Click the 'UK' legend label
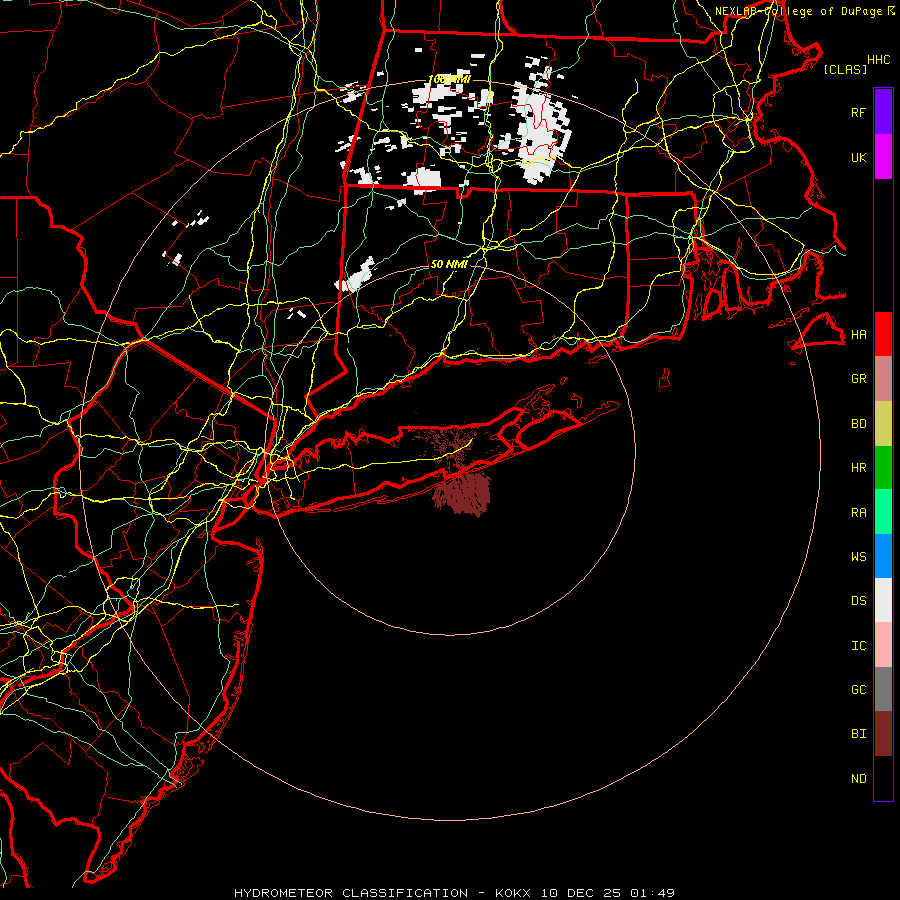Viewport: 900px width, 900px height. [x=858, y=157]
